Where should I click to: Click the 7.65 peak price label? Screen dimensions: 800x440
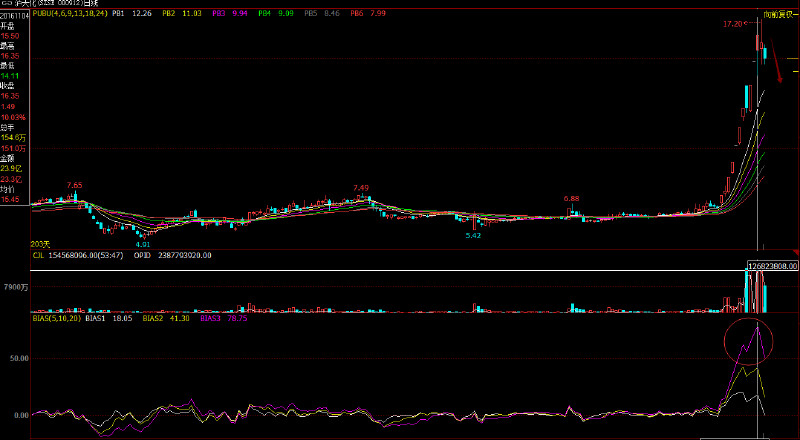74,185
